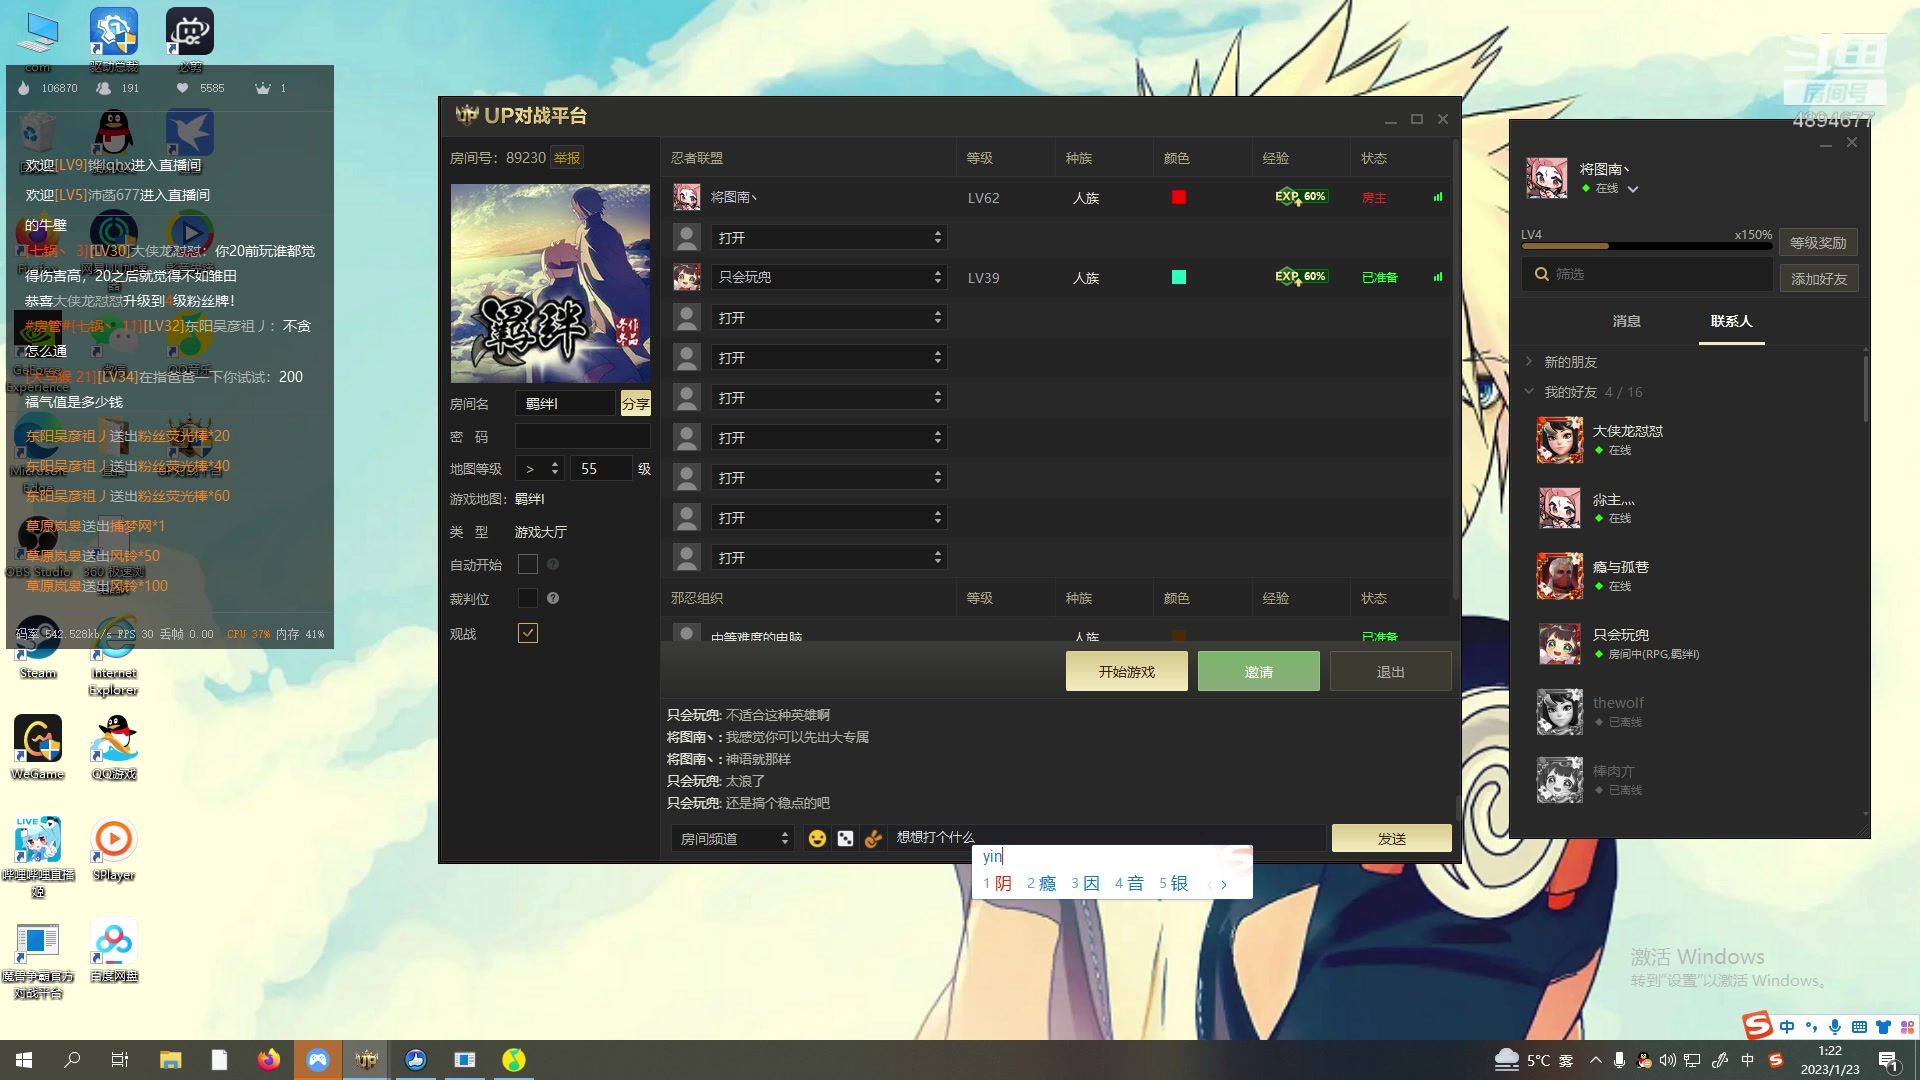The height and width of the screenshot is (1080, 1920).
Task: Open the 只会玩兜 slot dropdown
Action: click(x=829, y=277)
